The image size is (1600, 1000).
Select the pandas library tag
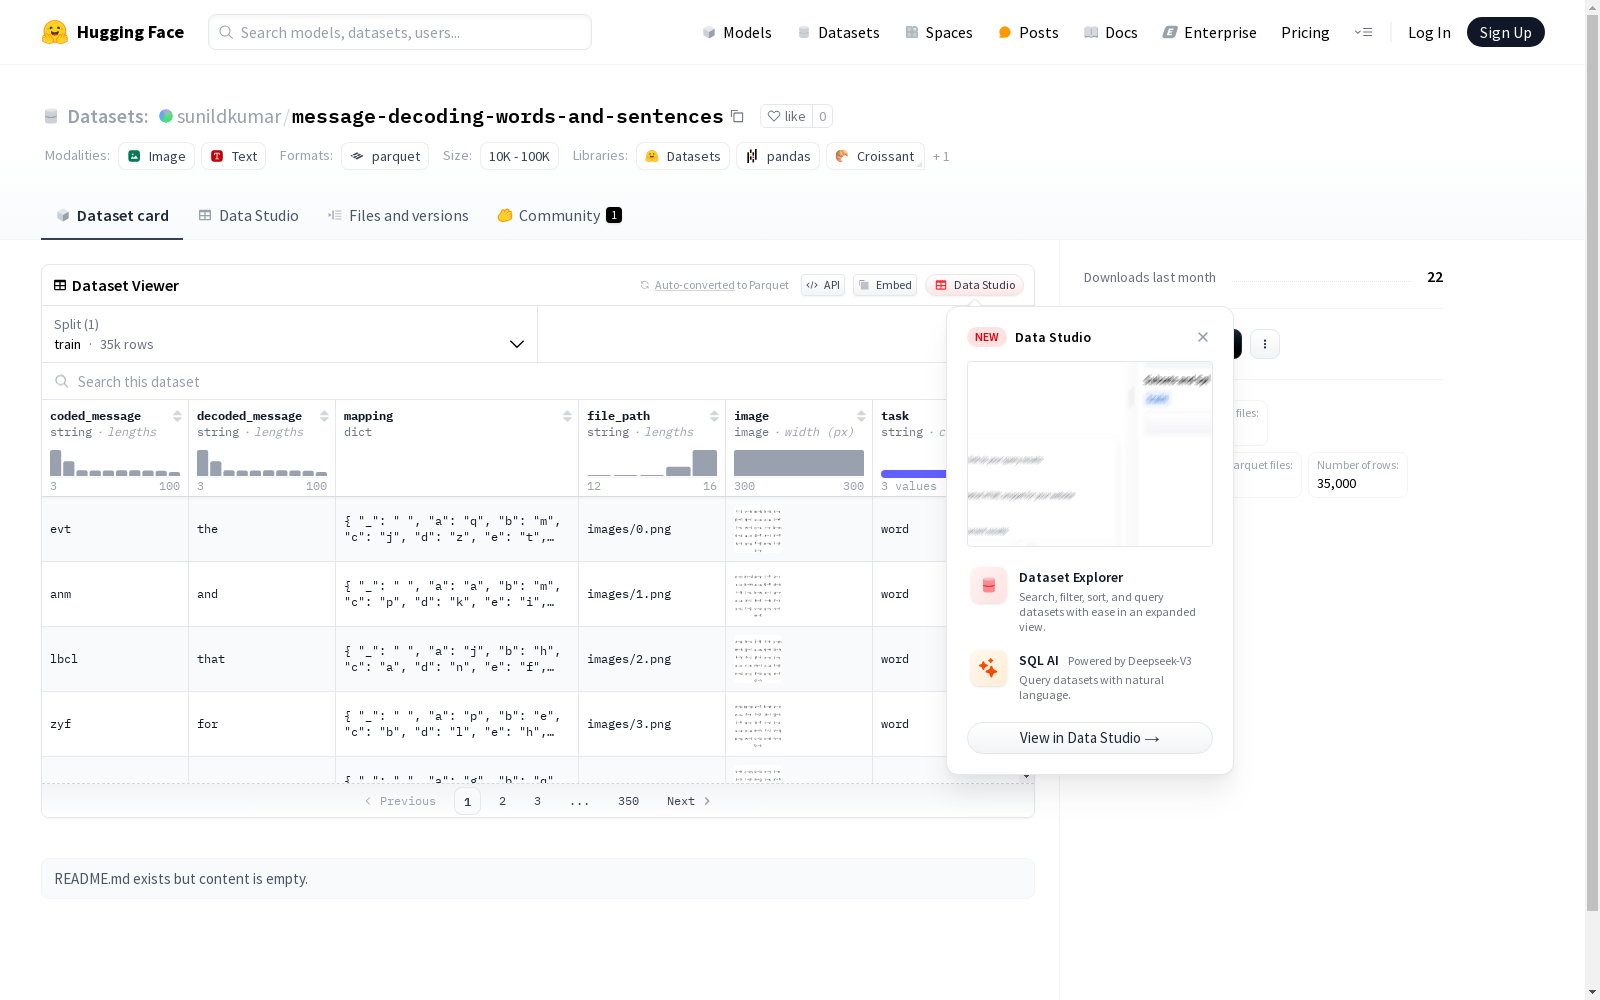pyautogui.click(x=778, y=156)
